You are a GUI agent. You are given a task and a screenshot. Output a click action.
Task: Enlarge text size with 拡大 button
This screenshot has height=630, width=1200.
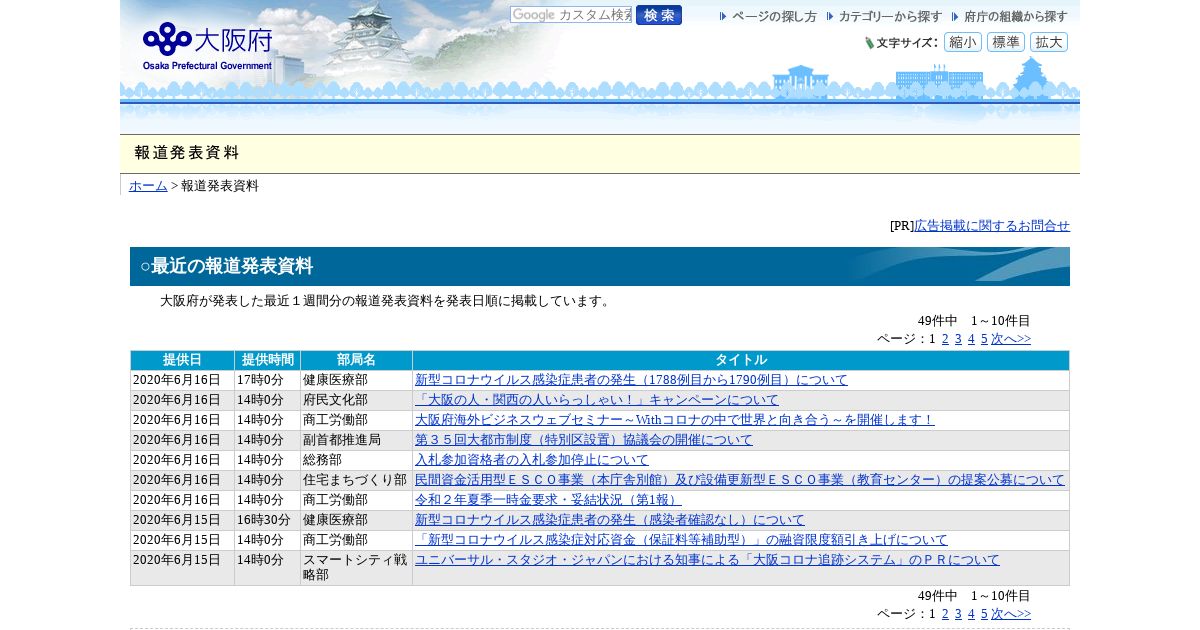(x=1049, y=42)
